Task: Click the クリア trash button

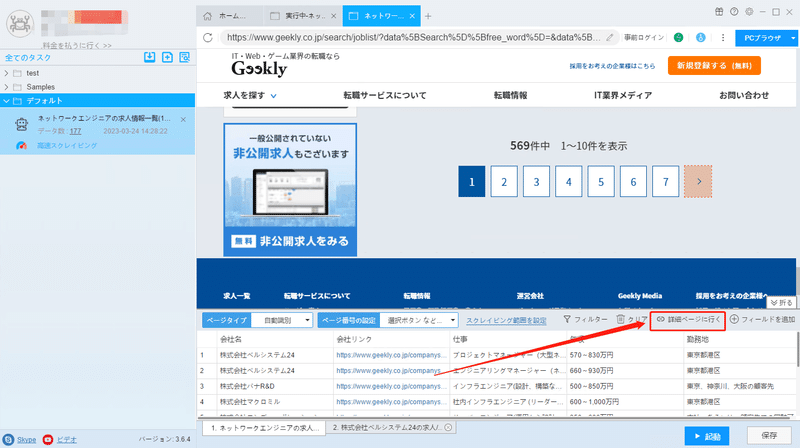Action: pos(632,319)
